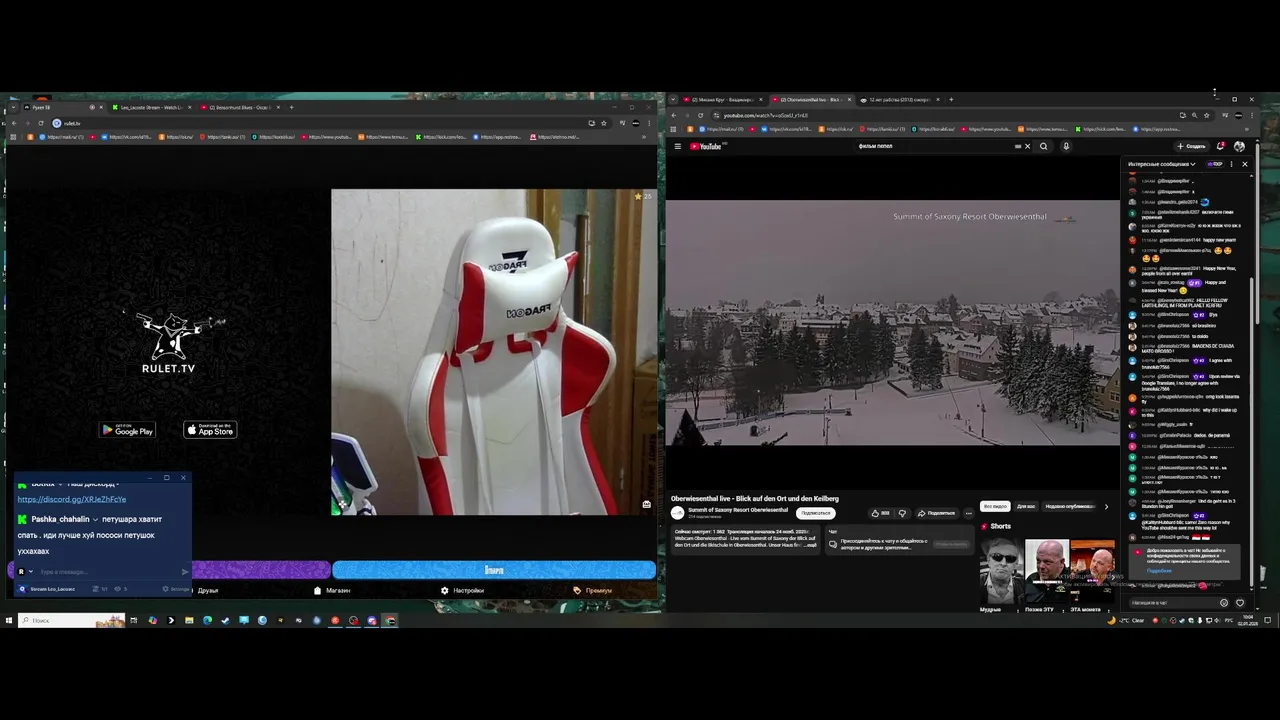Click the YouTube search magnifier button
This screenshot has width=1280, height=720.
(x=1043, y=146)
